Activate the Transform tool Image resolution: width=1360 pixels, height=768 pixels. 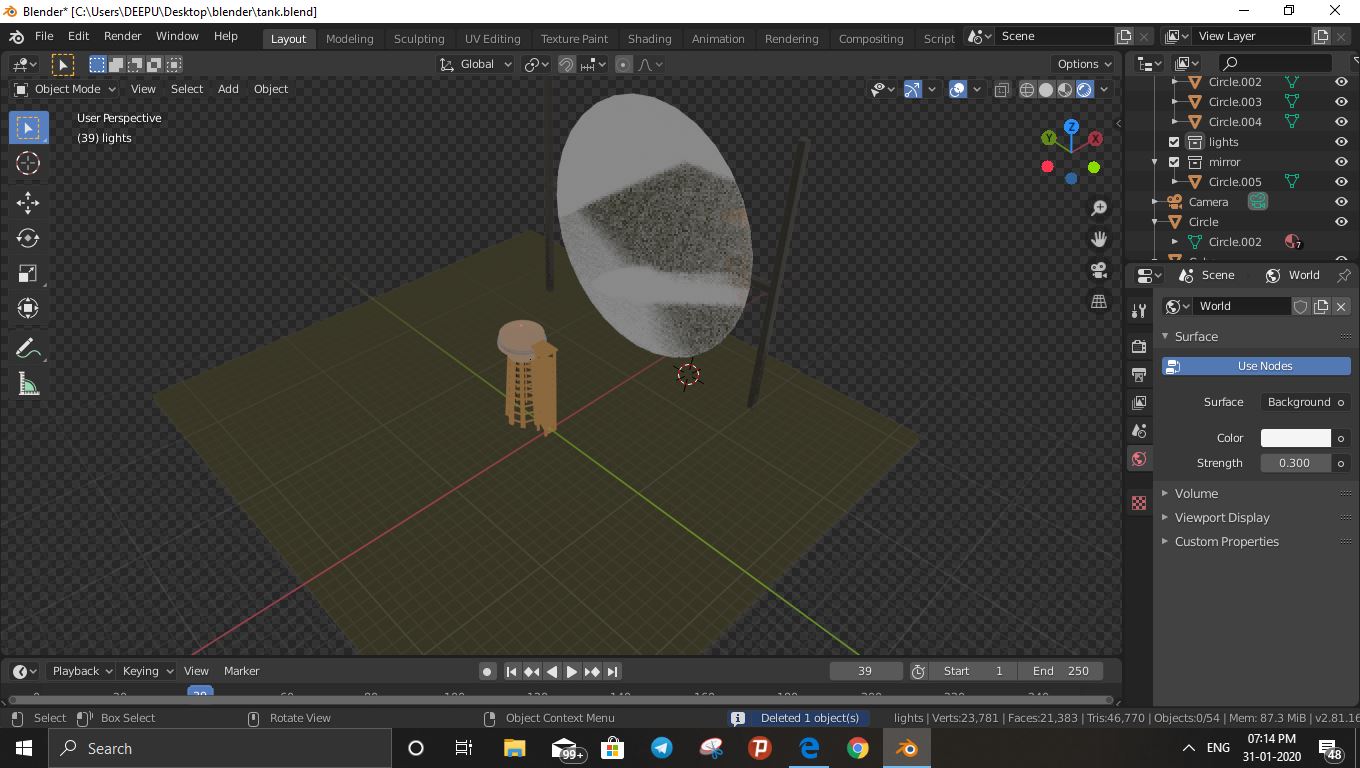28,308
